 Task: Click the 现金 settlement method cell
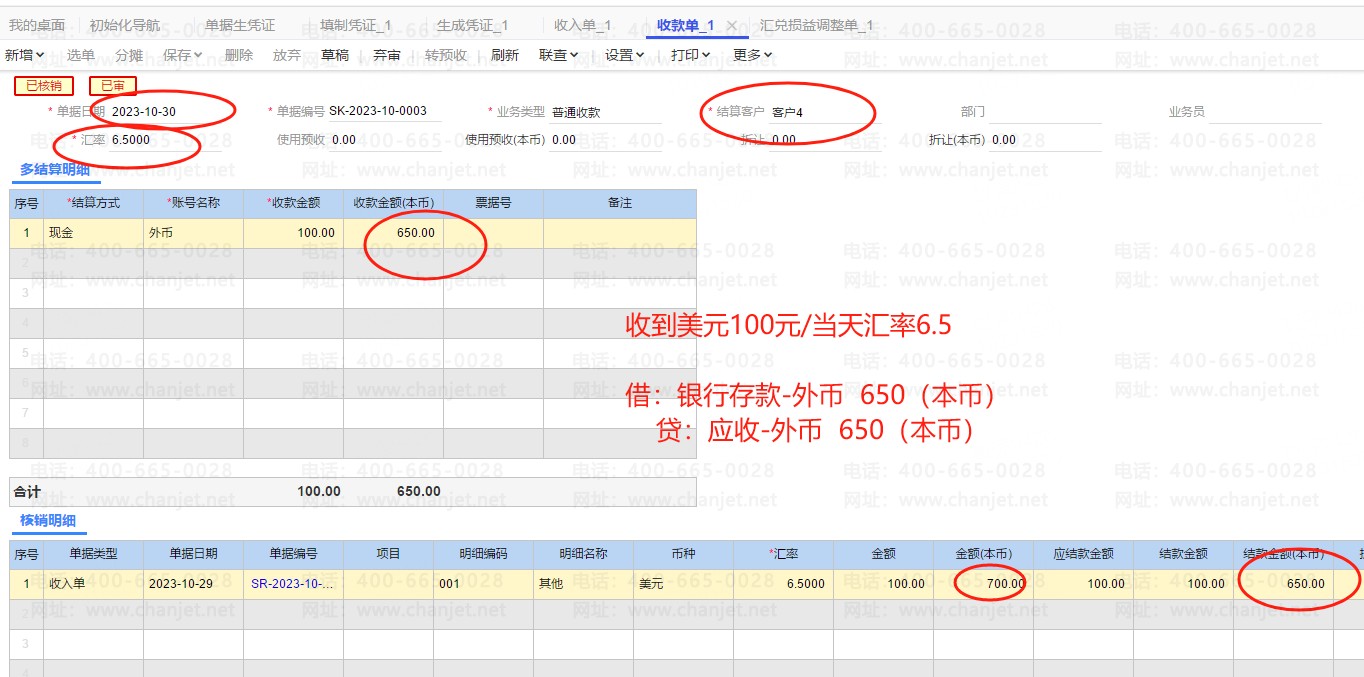pos(93,233)
